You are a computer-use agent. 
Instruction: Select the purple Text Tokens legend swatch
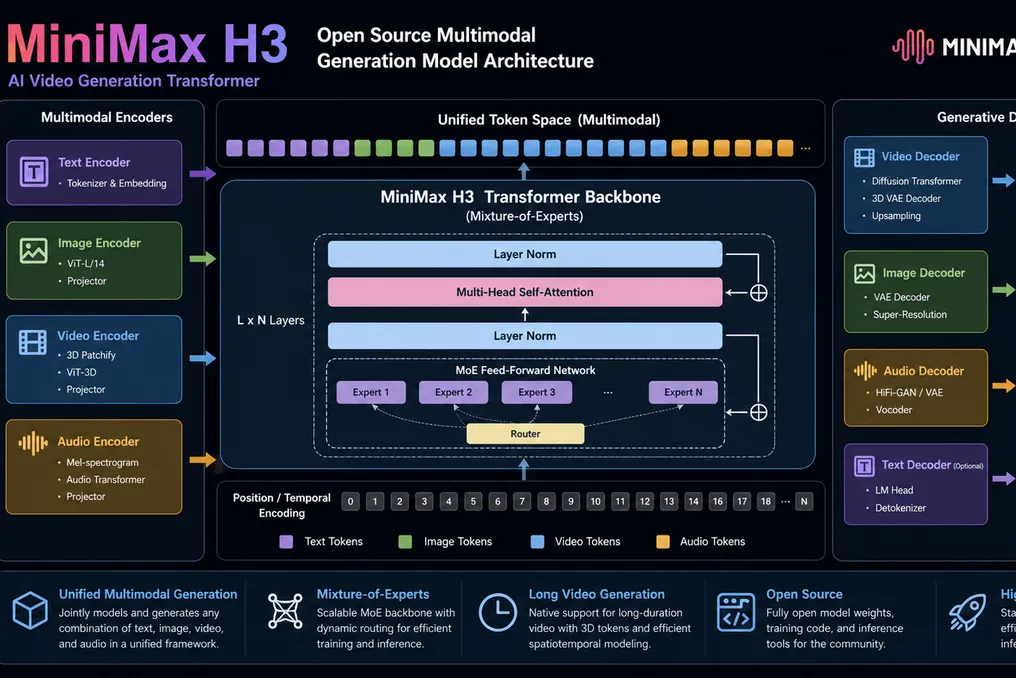point(286,542)
